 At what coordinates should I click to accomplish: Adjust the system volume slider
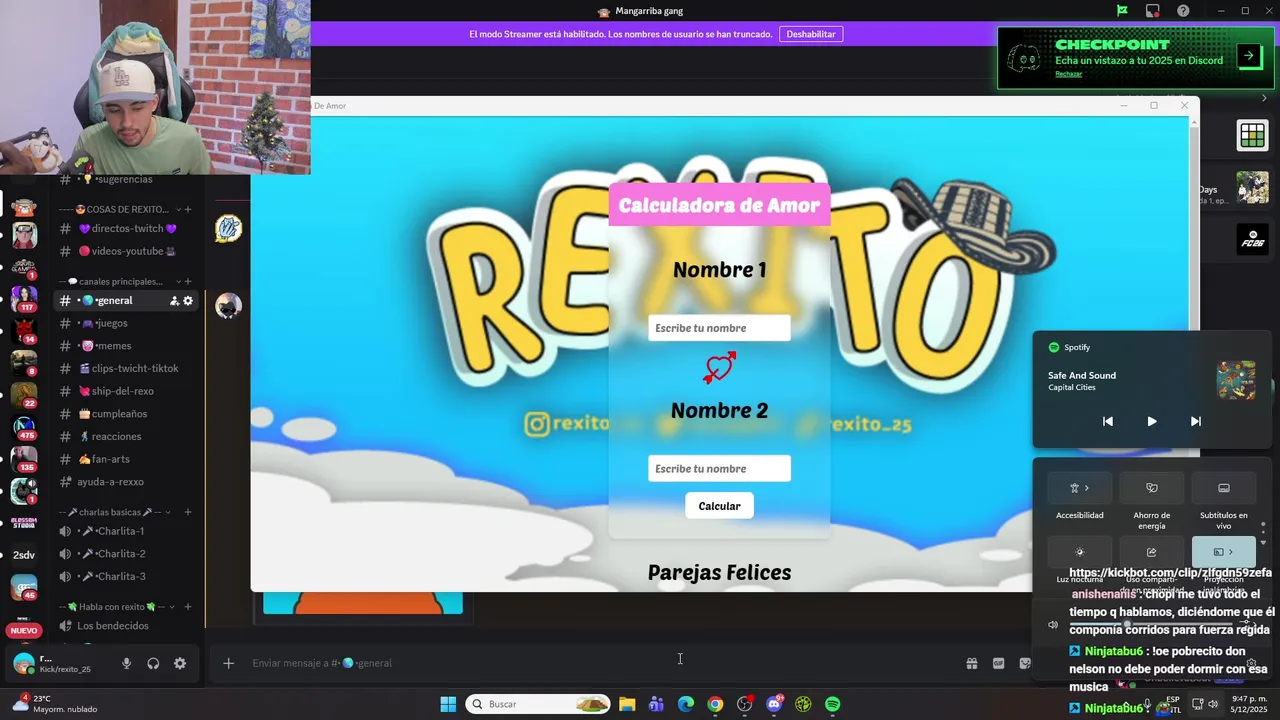tap(1152, 624)
